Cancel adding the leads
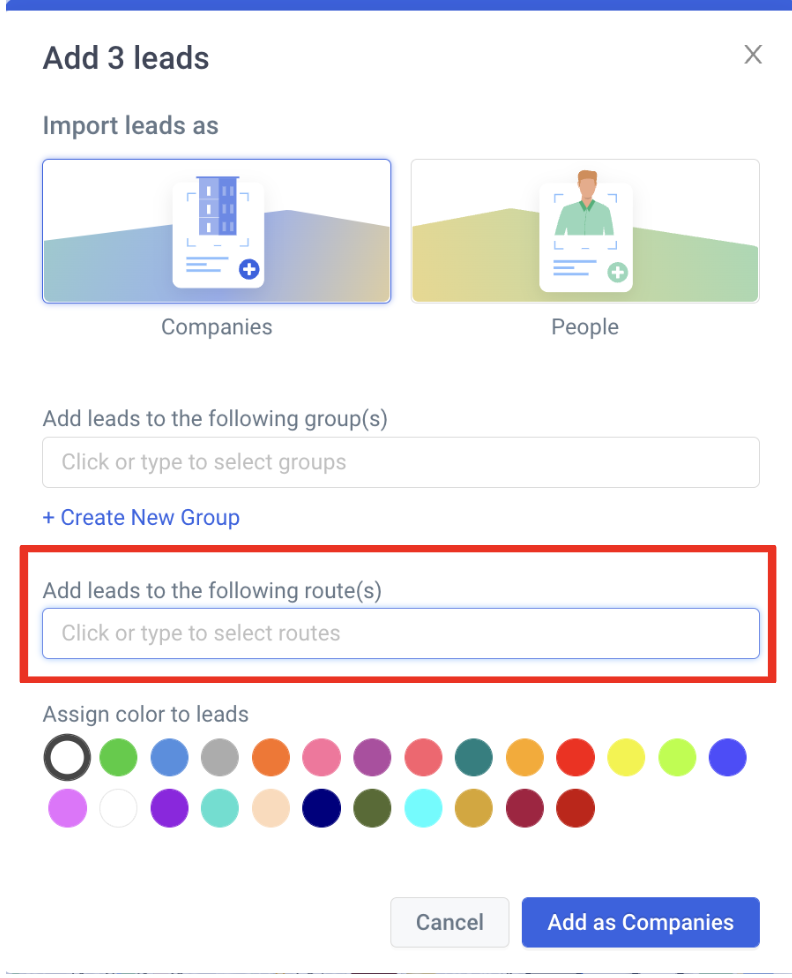The width and height of the screenshot is (792, 978). pyautogui.click(x=450, y=922)
